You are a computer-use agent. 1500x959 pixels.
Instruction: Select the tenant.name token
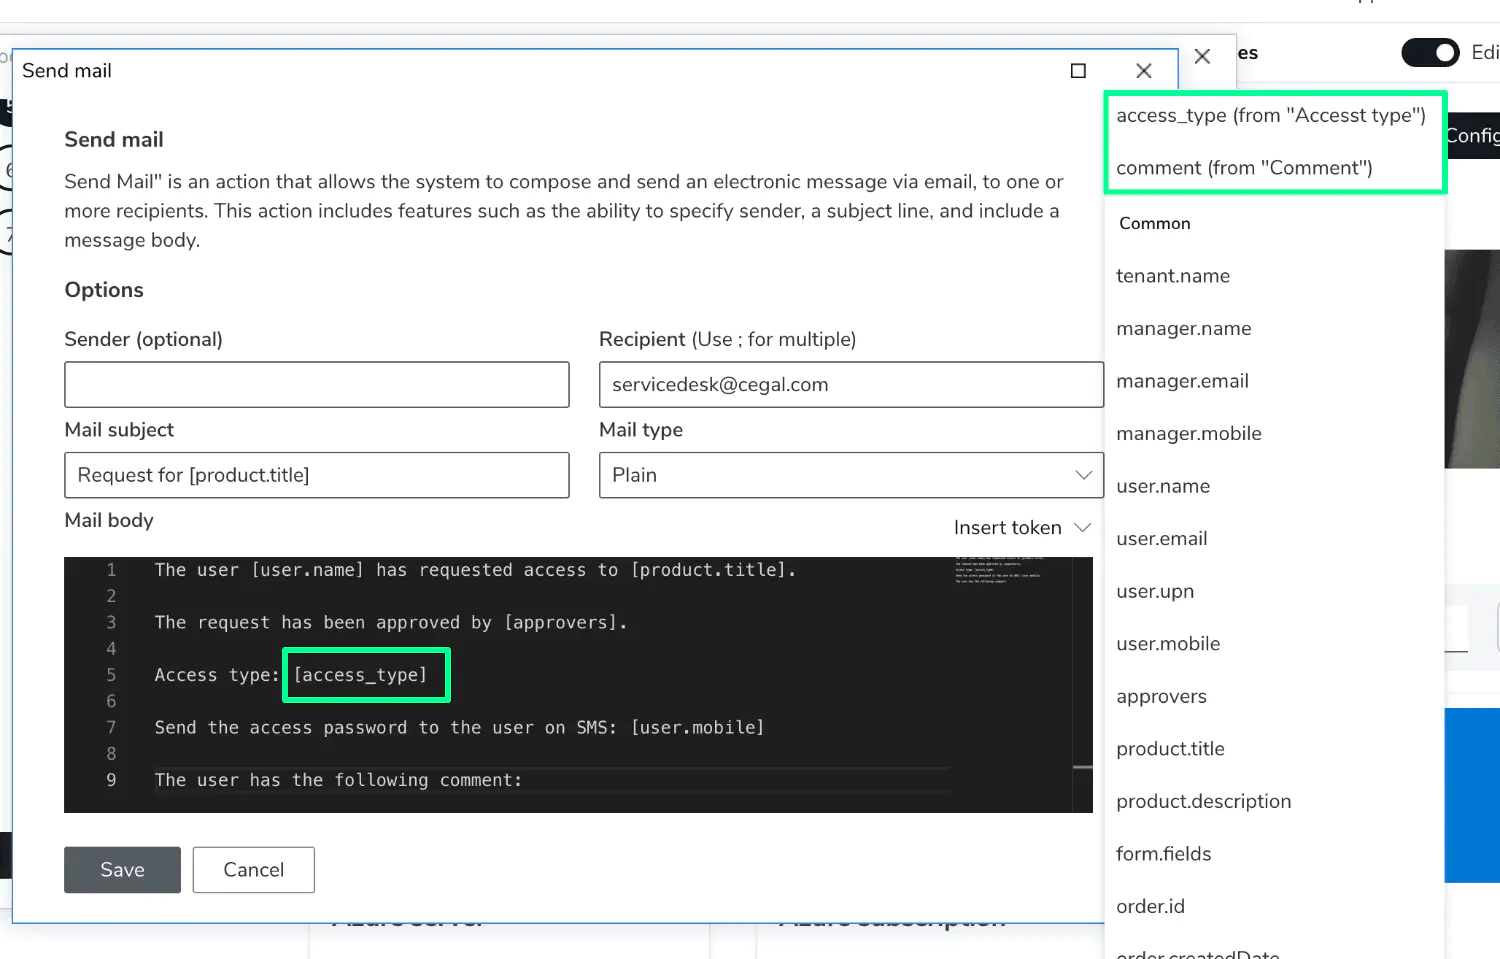[x=1173, y=276]
